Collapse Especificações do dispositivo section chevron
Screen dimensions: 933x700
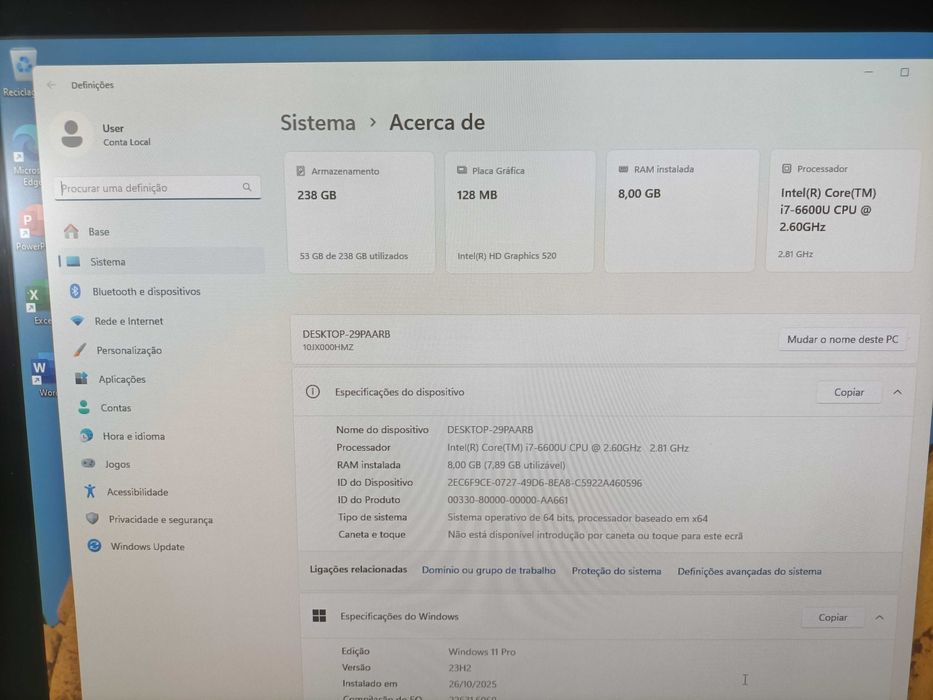[x=897, y=392]
